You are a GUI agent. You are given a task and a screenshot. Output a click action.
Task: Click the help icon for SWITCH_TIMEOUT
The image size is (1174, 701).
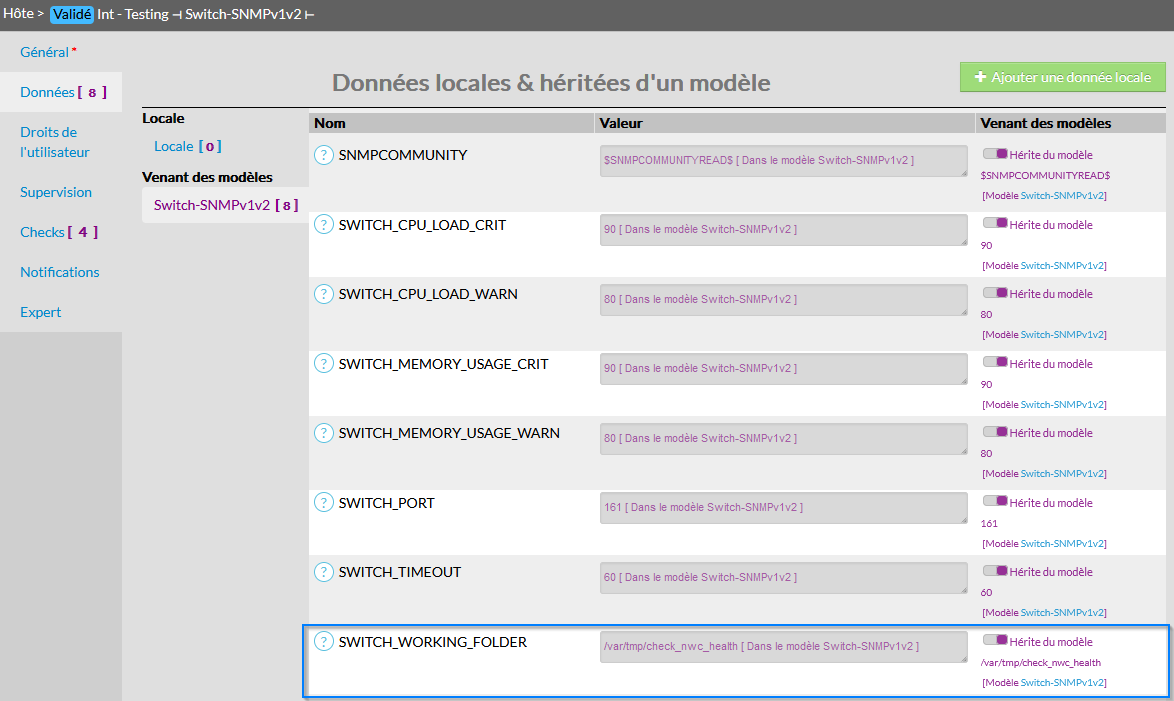pos(323,572)
